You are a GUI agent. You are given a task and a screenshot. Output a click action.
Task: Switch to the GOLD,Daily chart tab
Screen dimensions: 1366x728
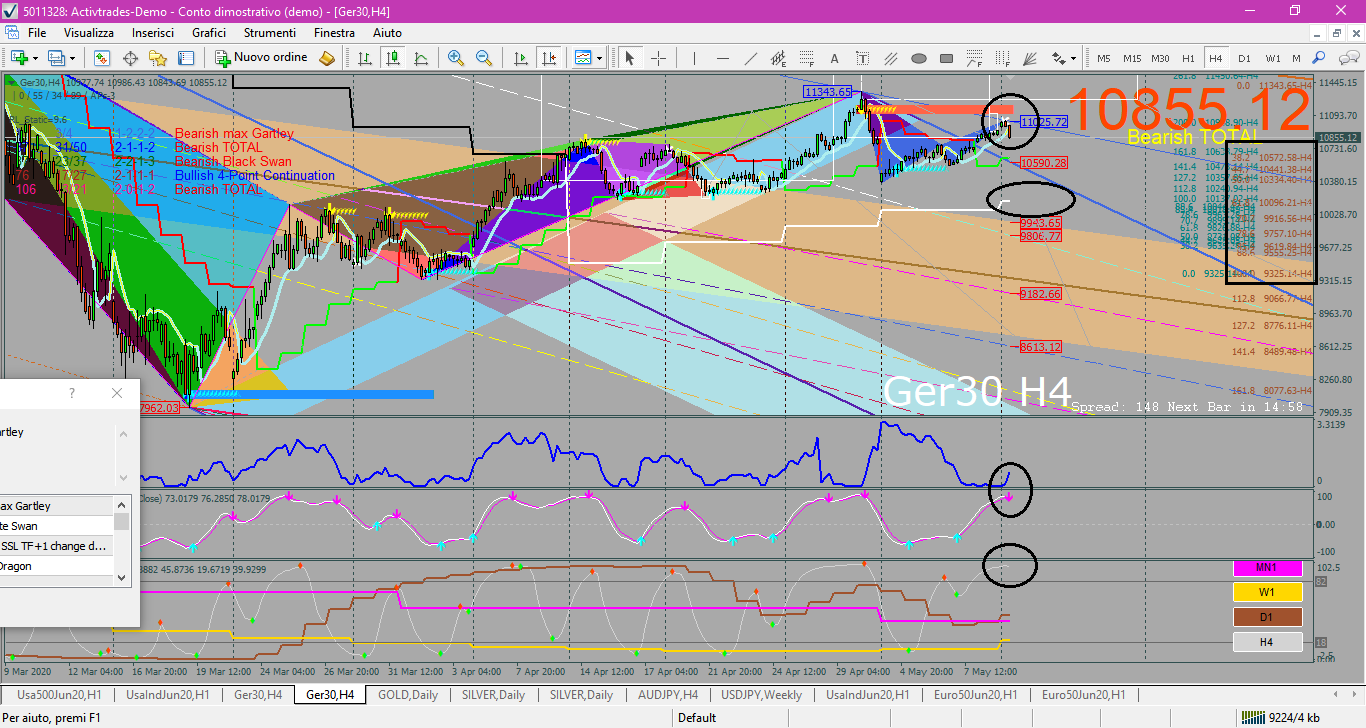tap(407, 694)
